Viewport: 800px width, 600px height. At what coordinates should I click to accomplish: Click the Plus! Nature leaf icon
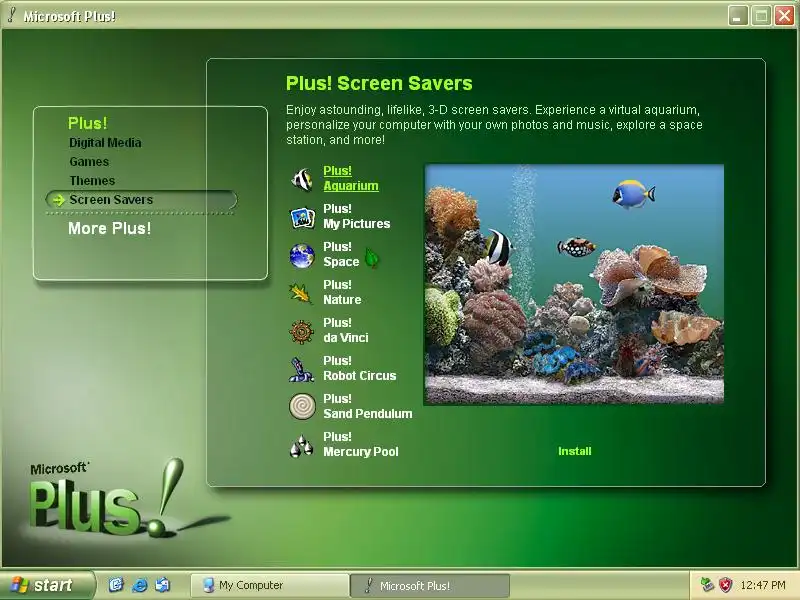(x=301, y=293)
